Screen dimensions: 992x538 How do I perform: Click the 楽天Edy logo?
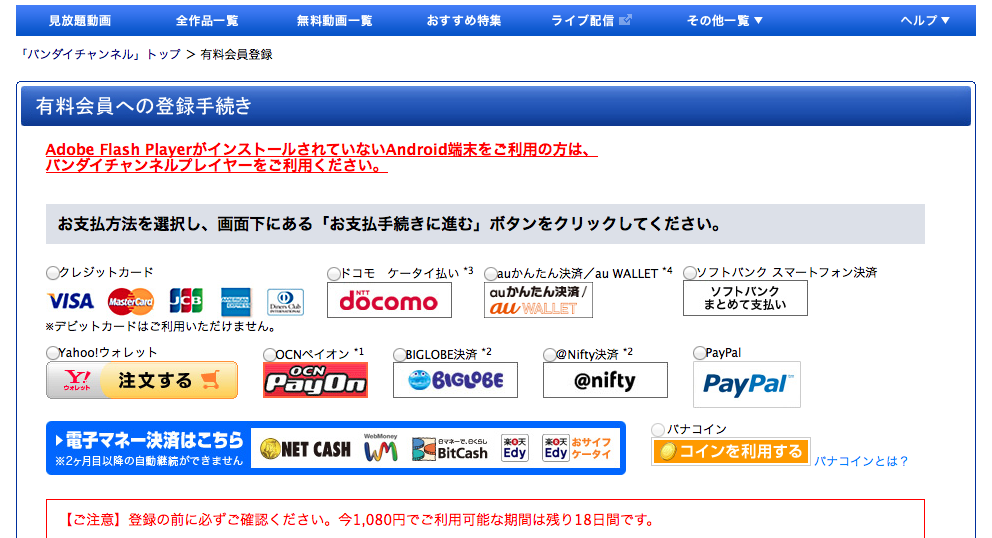(x=514, y=448)
